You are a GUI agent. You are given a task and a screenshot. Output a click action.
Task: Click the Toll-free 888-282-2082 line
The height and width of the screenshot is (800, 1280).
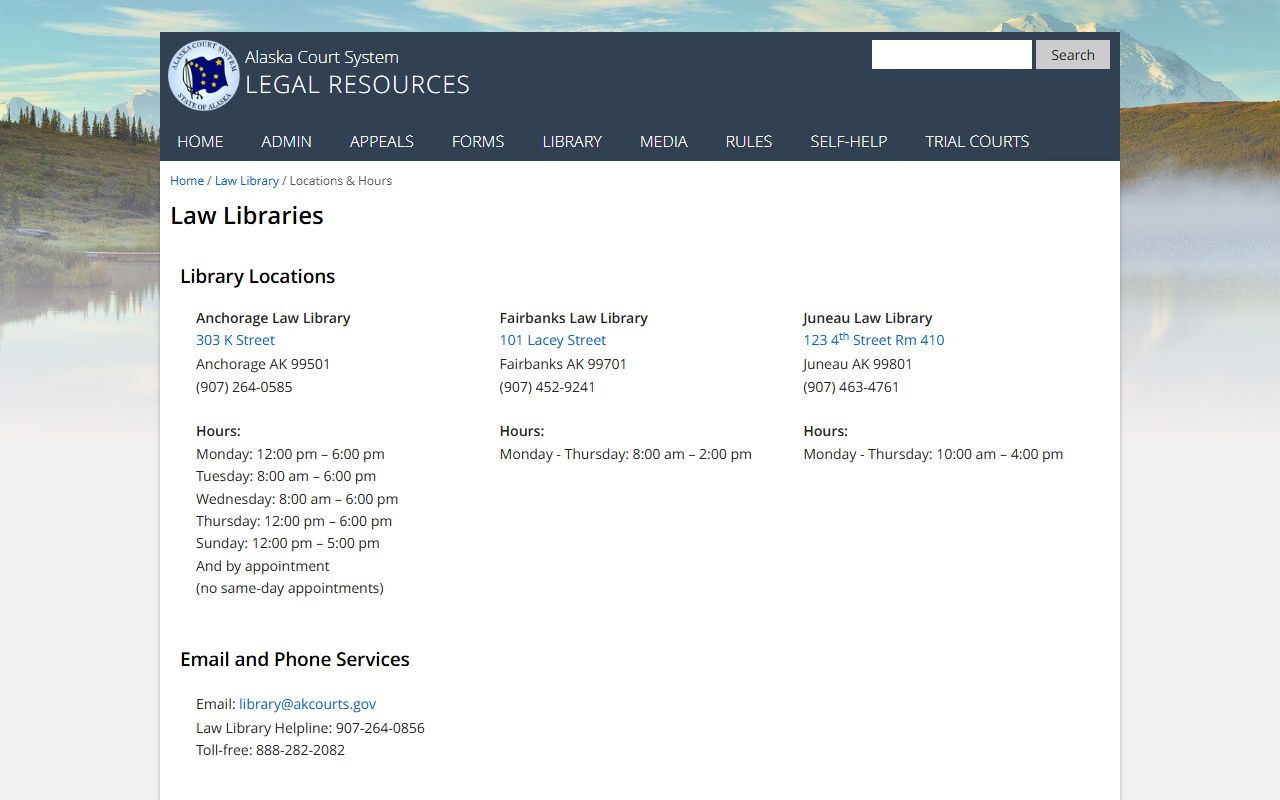[270, 750]
